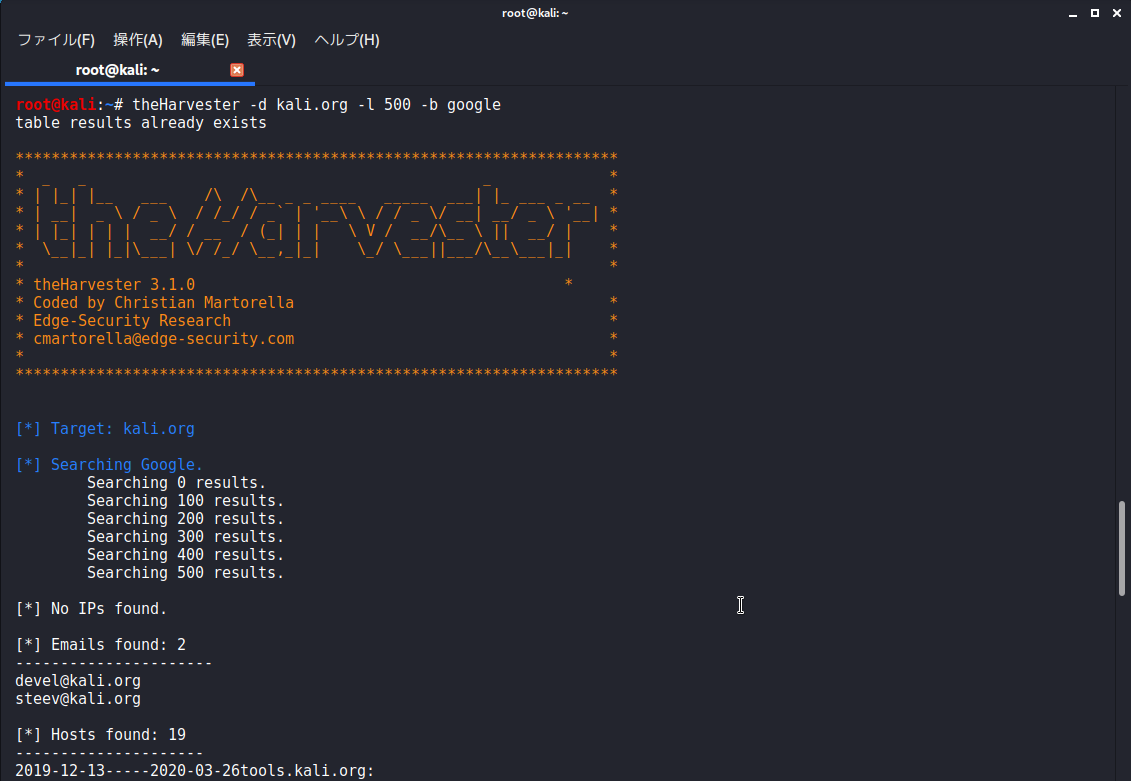Click the devel@kali.org email text

(78, 681)
